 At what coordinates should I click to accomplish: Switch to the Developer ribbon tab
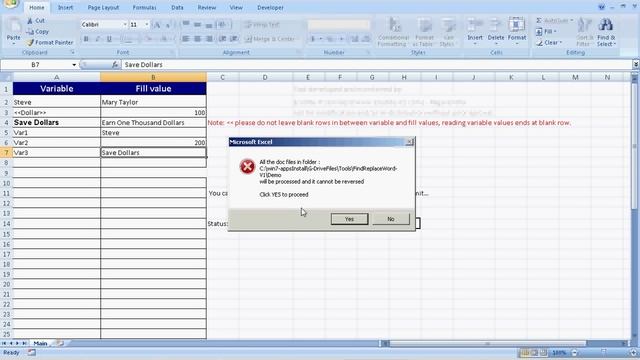point(270,7)
